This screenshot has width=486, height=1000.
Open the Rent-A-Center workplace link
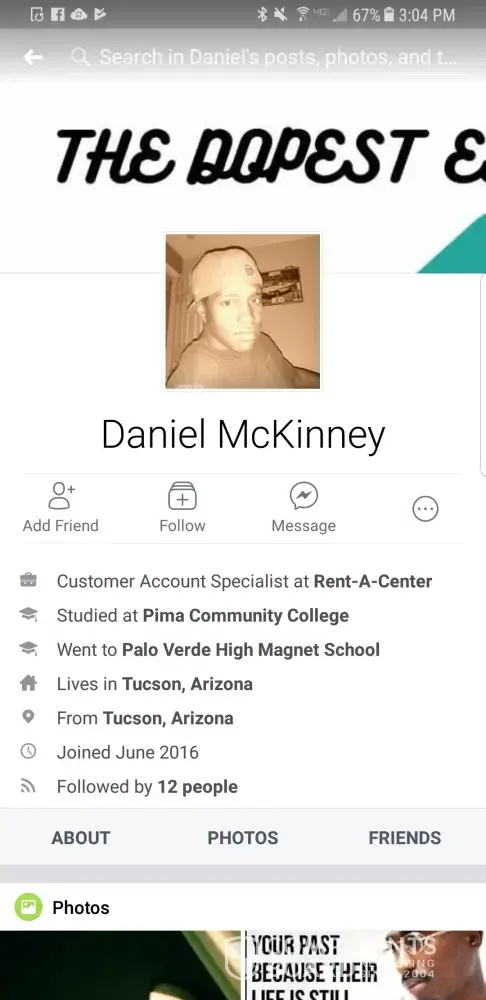pyautogui.click(x=373, y=581)
